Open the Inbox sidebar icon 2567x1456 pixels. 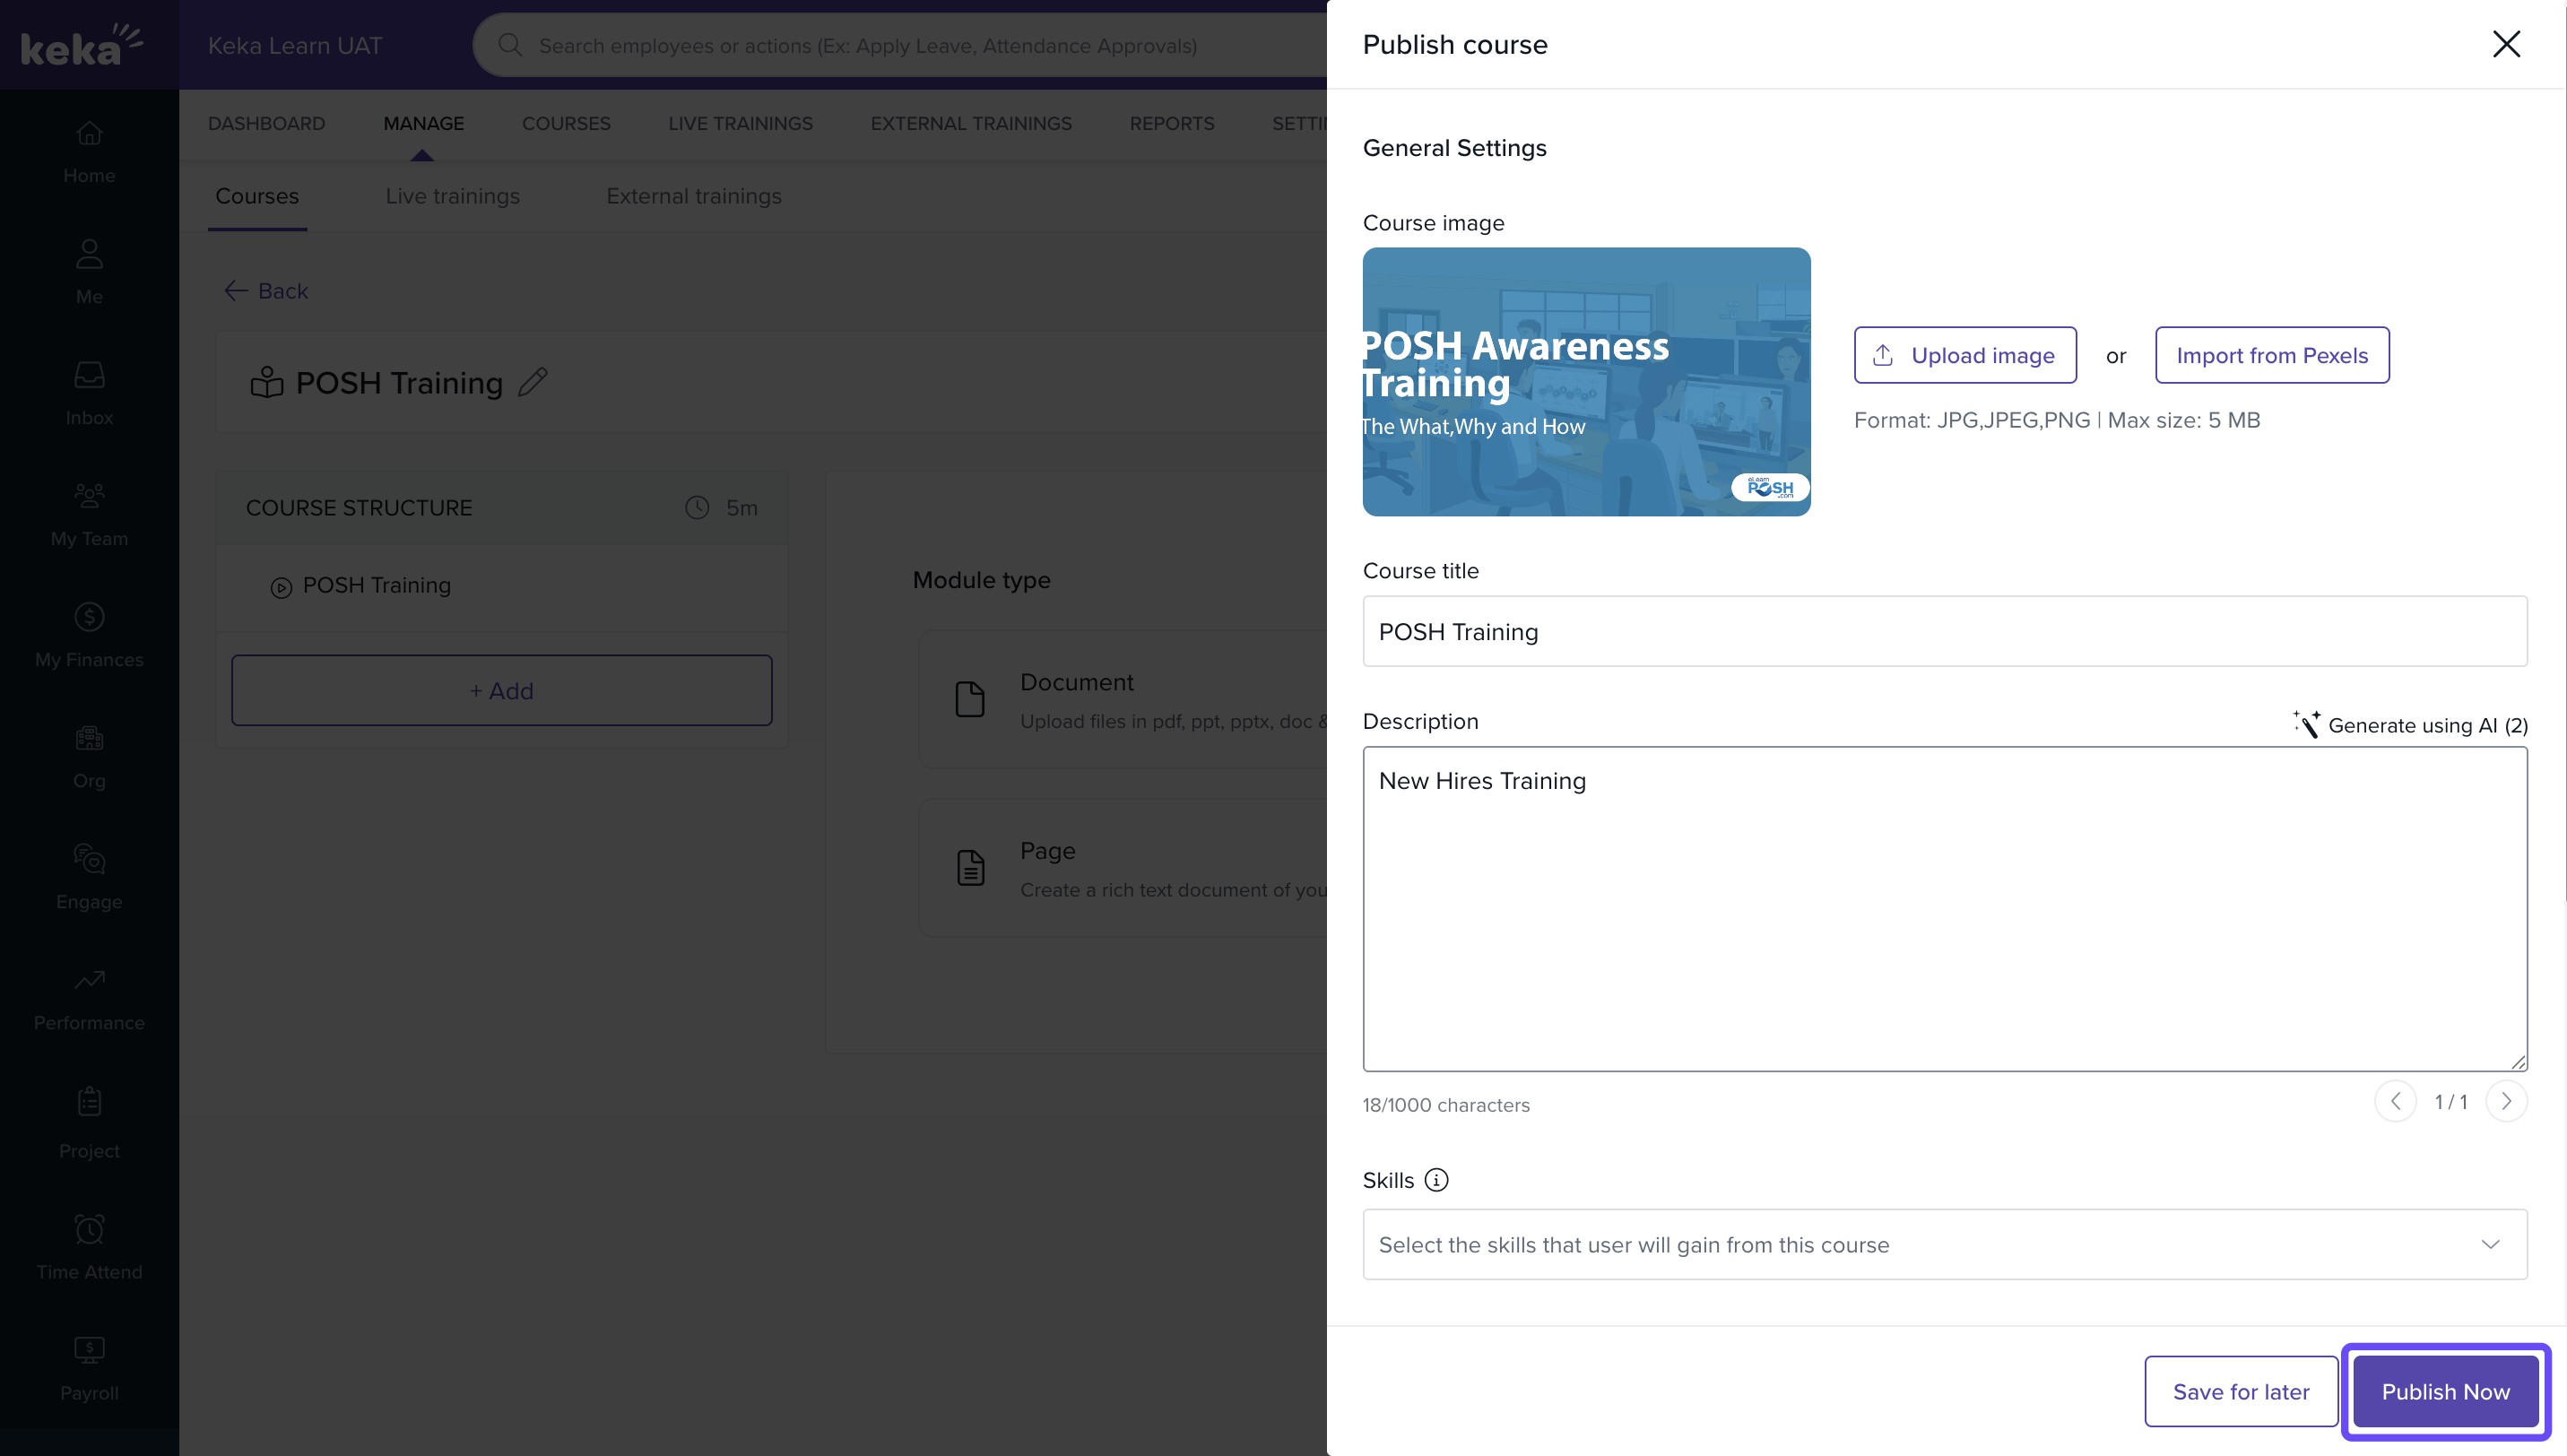tap(89, 375)
